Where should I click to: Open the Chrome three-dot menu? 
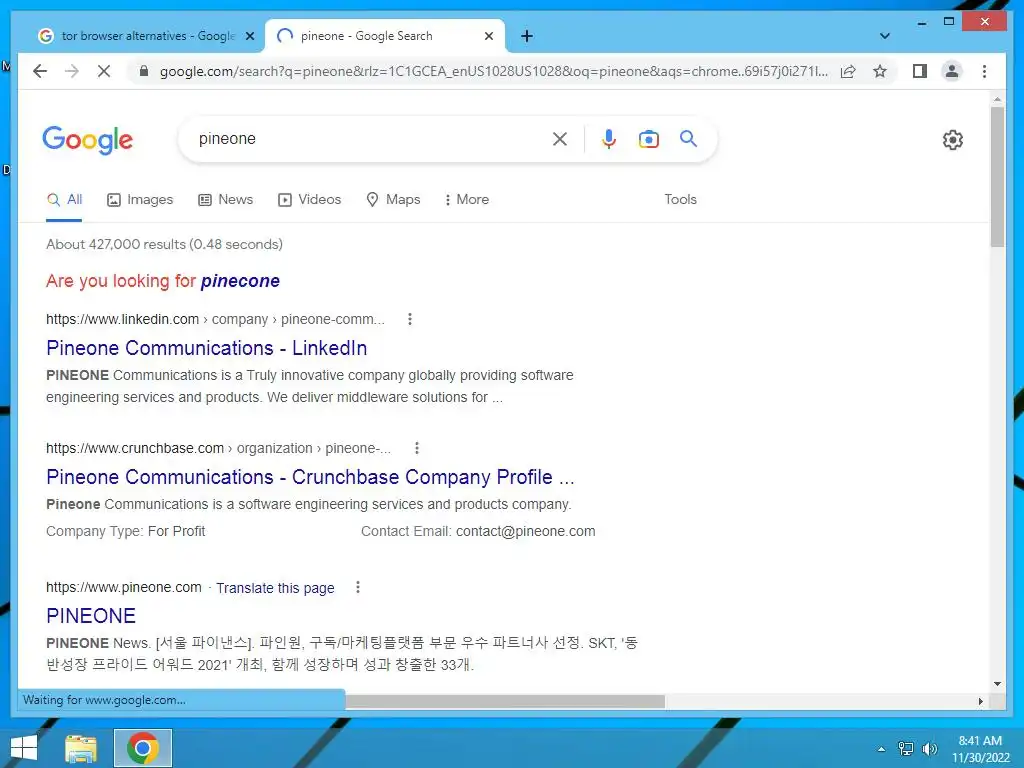click(x=984, y=71)
